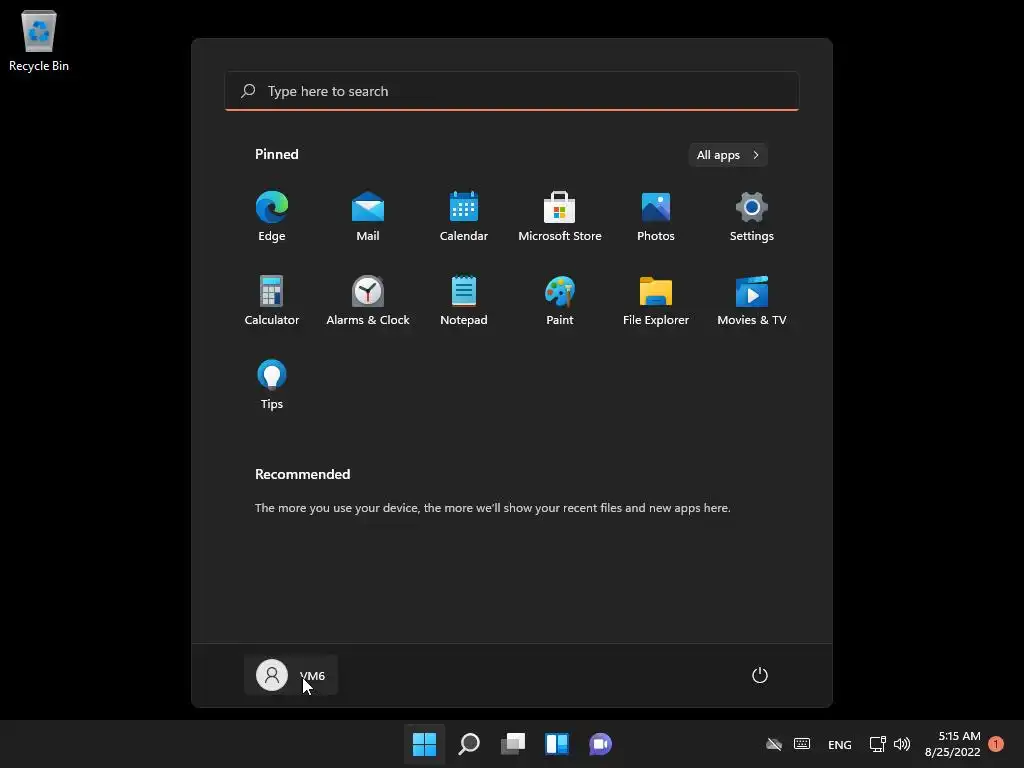Image resolution: width=1024 pixels, height=768 pixels.
Task: Open taskbar Search
Action: click(469, 744)
